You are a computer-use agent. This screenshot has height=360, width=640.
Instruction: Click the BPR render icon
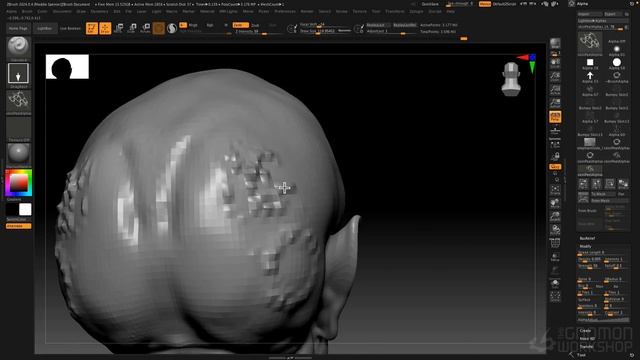(555, 43)
